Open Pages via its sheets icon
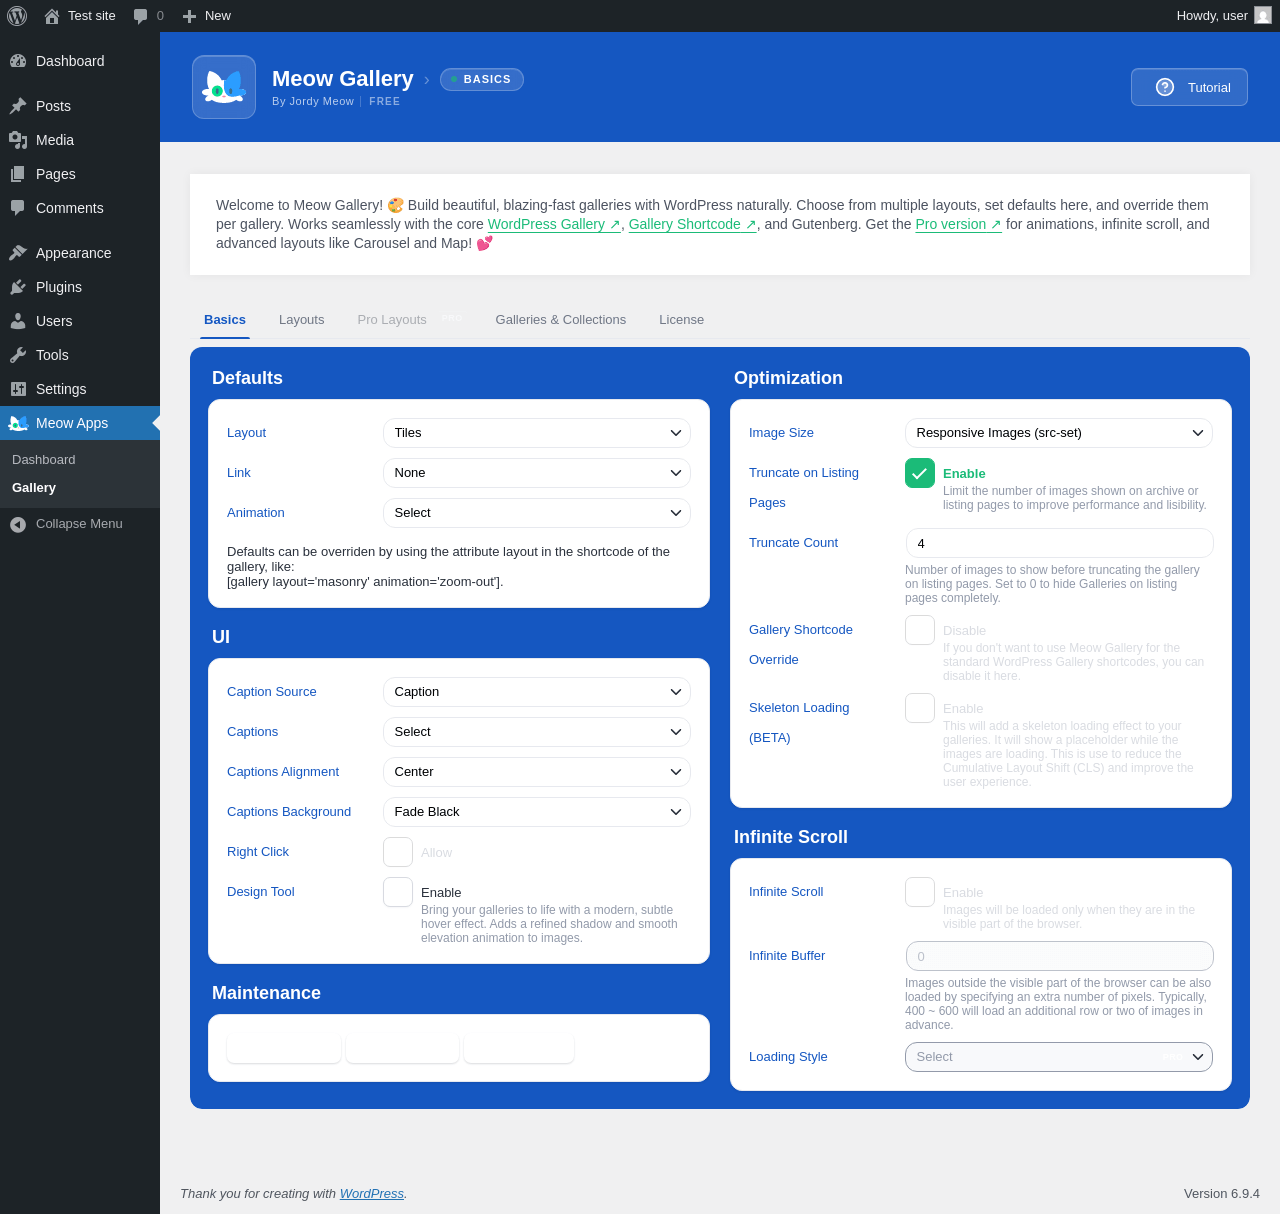Viewport: 1280px width, 1214px height. click(18, 174)
